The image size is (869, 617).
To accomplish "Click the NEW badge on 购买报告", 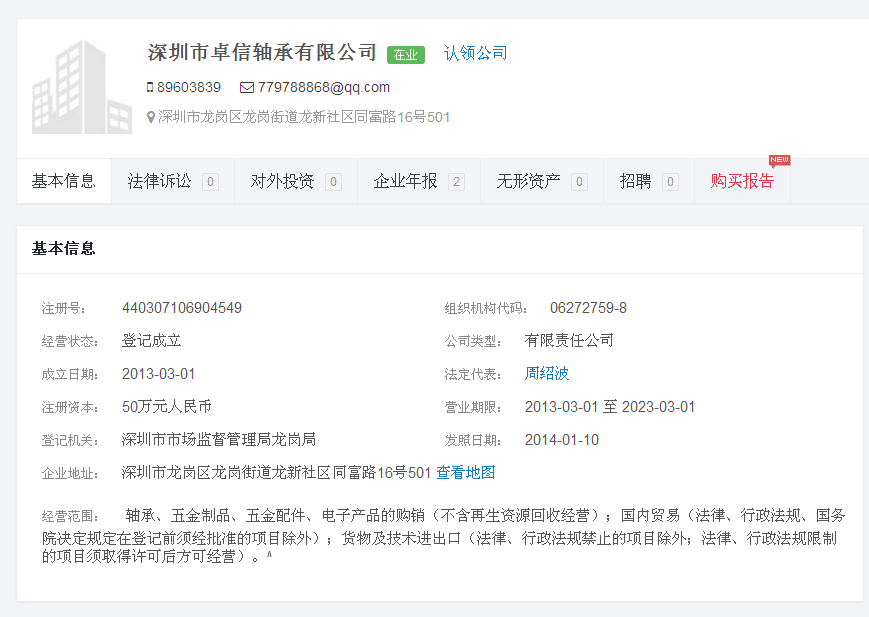I will click(779, 160).
